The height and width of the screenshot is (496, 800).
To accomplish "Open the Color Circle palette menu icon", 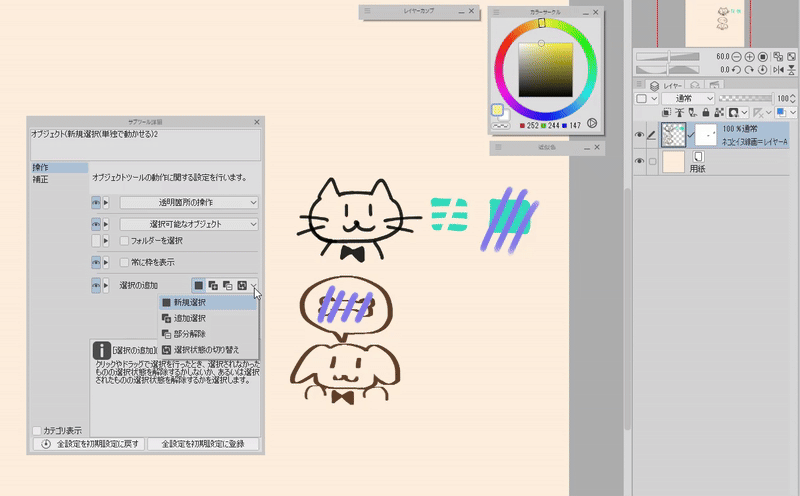I will click(x=496, y=12).
